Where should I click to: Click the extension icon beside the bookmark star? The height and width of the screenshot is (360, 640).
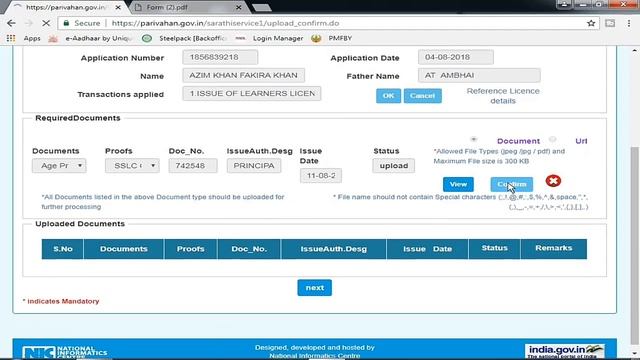pos(610,23)
